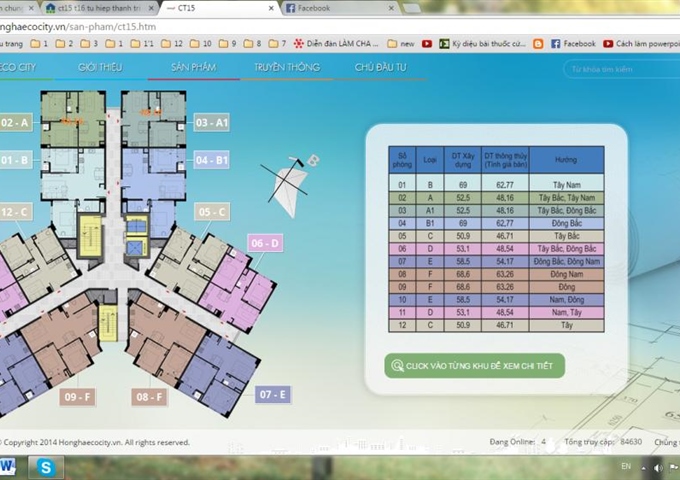680x480 pixels.
Task: Open the YouTube bookmark icon after 'new'
Action: point(427,44)
